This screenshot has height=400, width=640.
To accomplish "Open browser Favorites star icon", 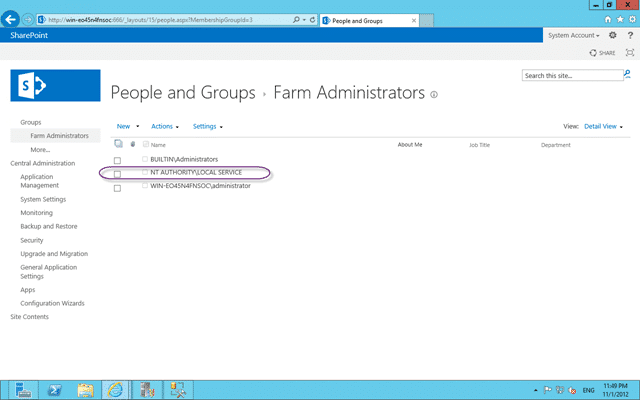I will pos(620,19).
